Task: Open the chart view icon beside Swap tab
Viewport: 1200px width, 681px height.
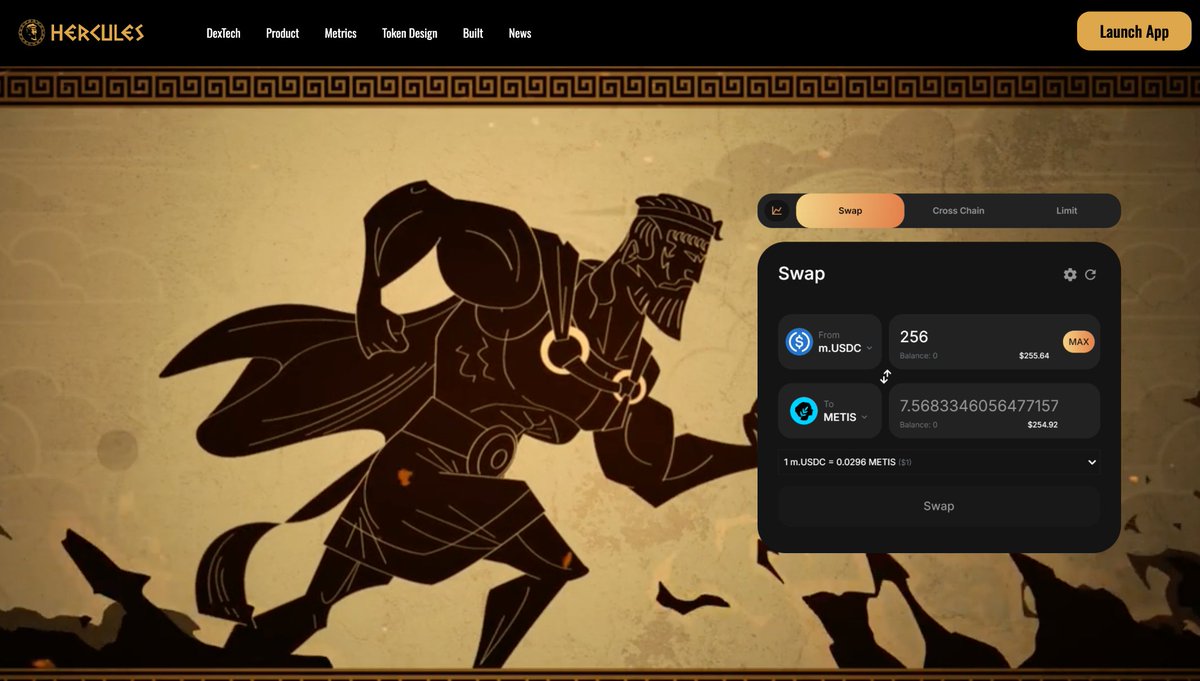Action: [x=777, y=211]
